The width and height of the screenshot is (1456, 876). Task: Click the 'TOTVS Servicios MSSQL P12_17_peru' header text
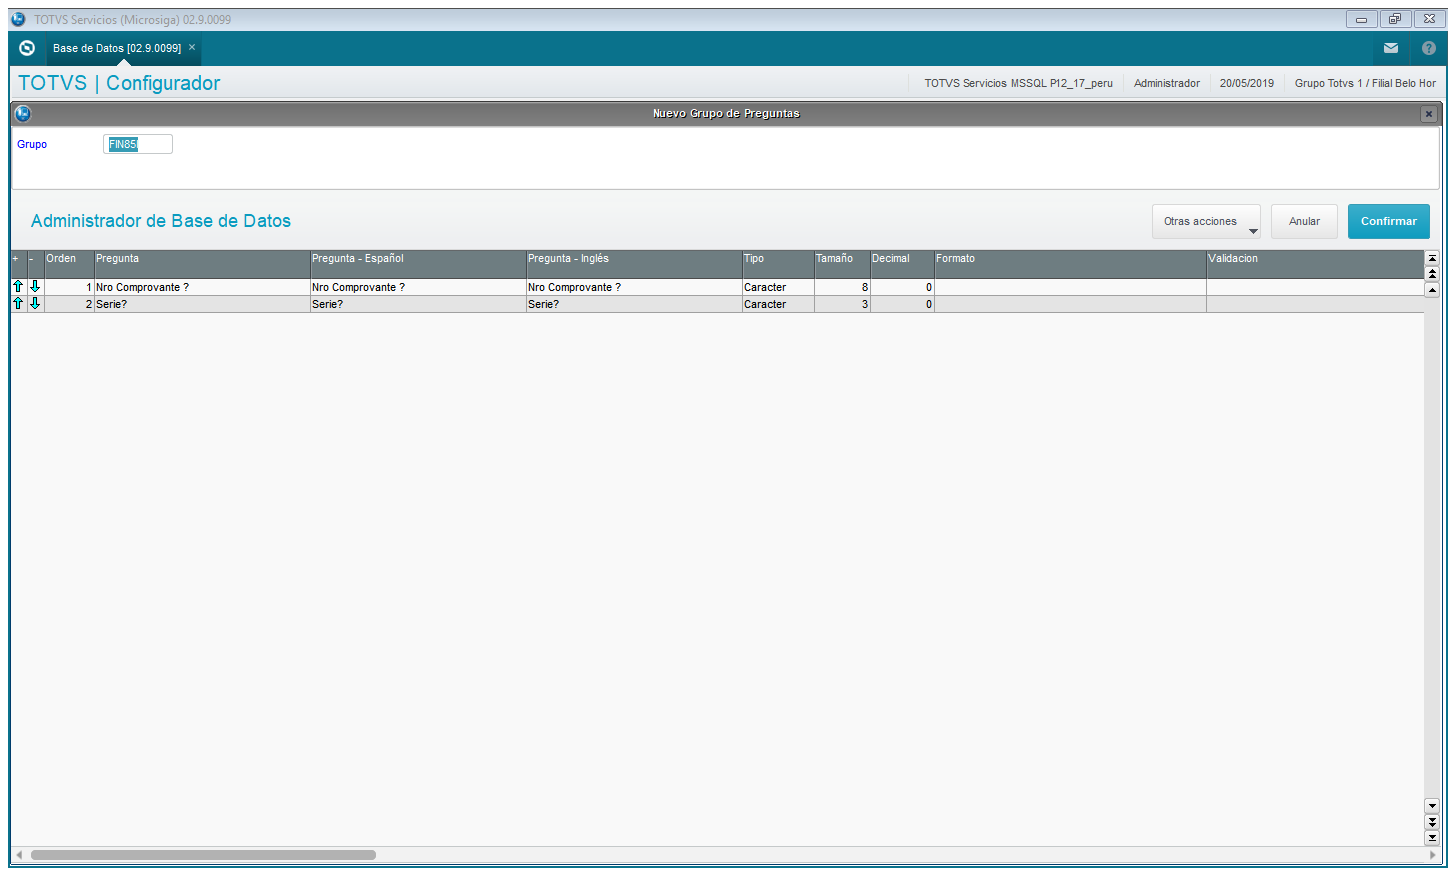[1018, 83]
